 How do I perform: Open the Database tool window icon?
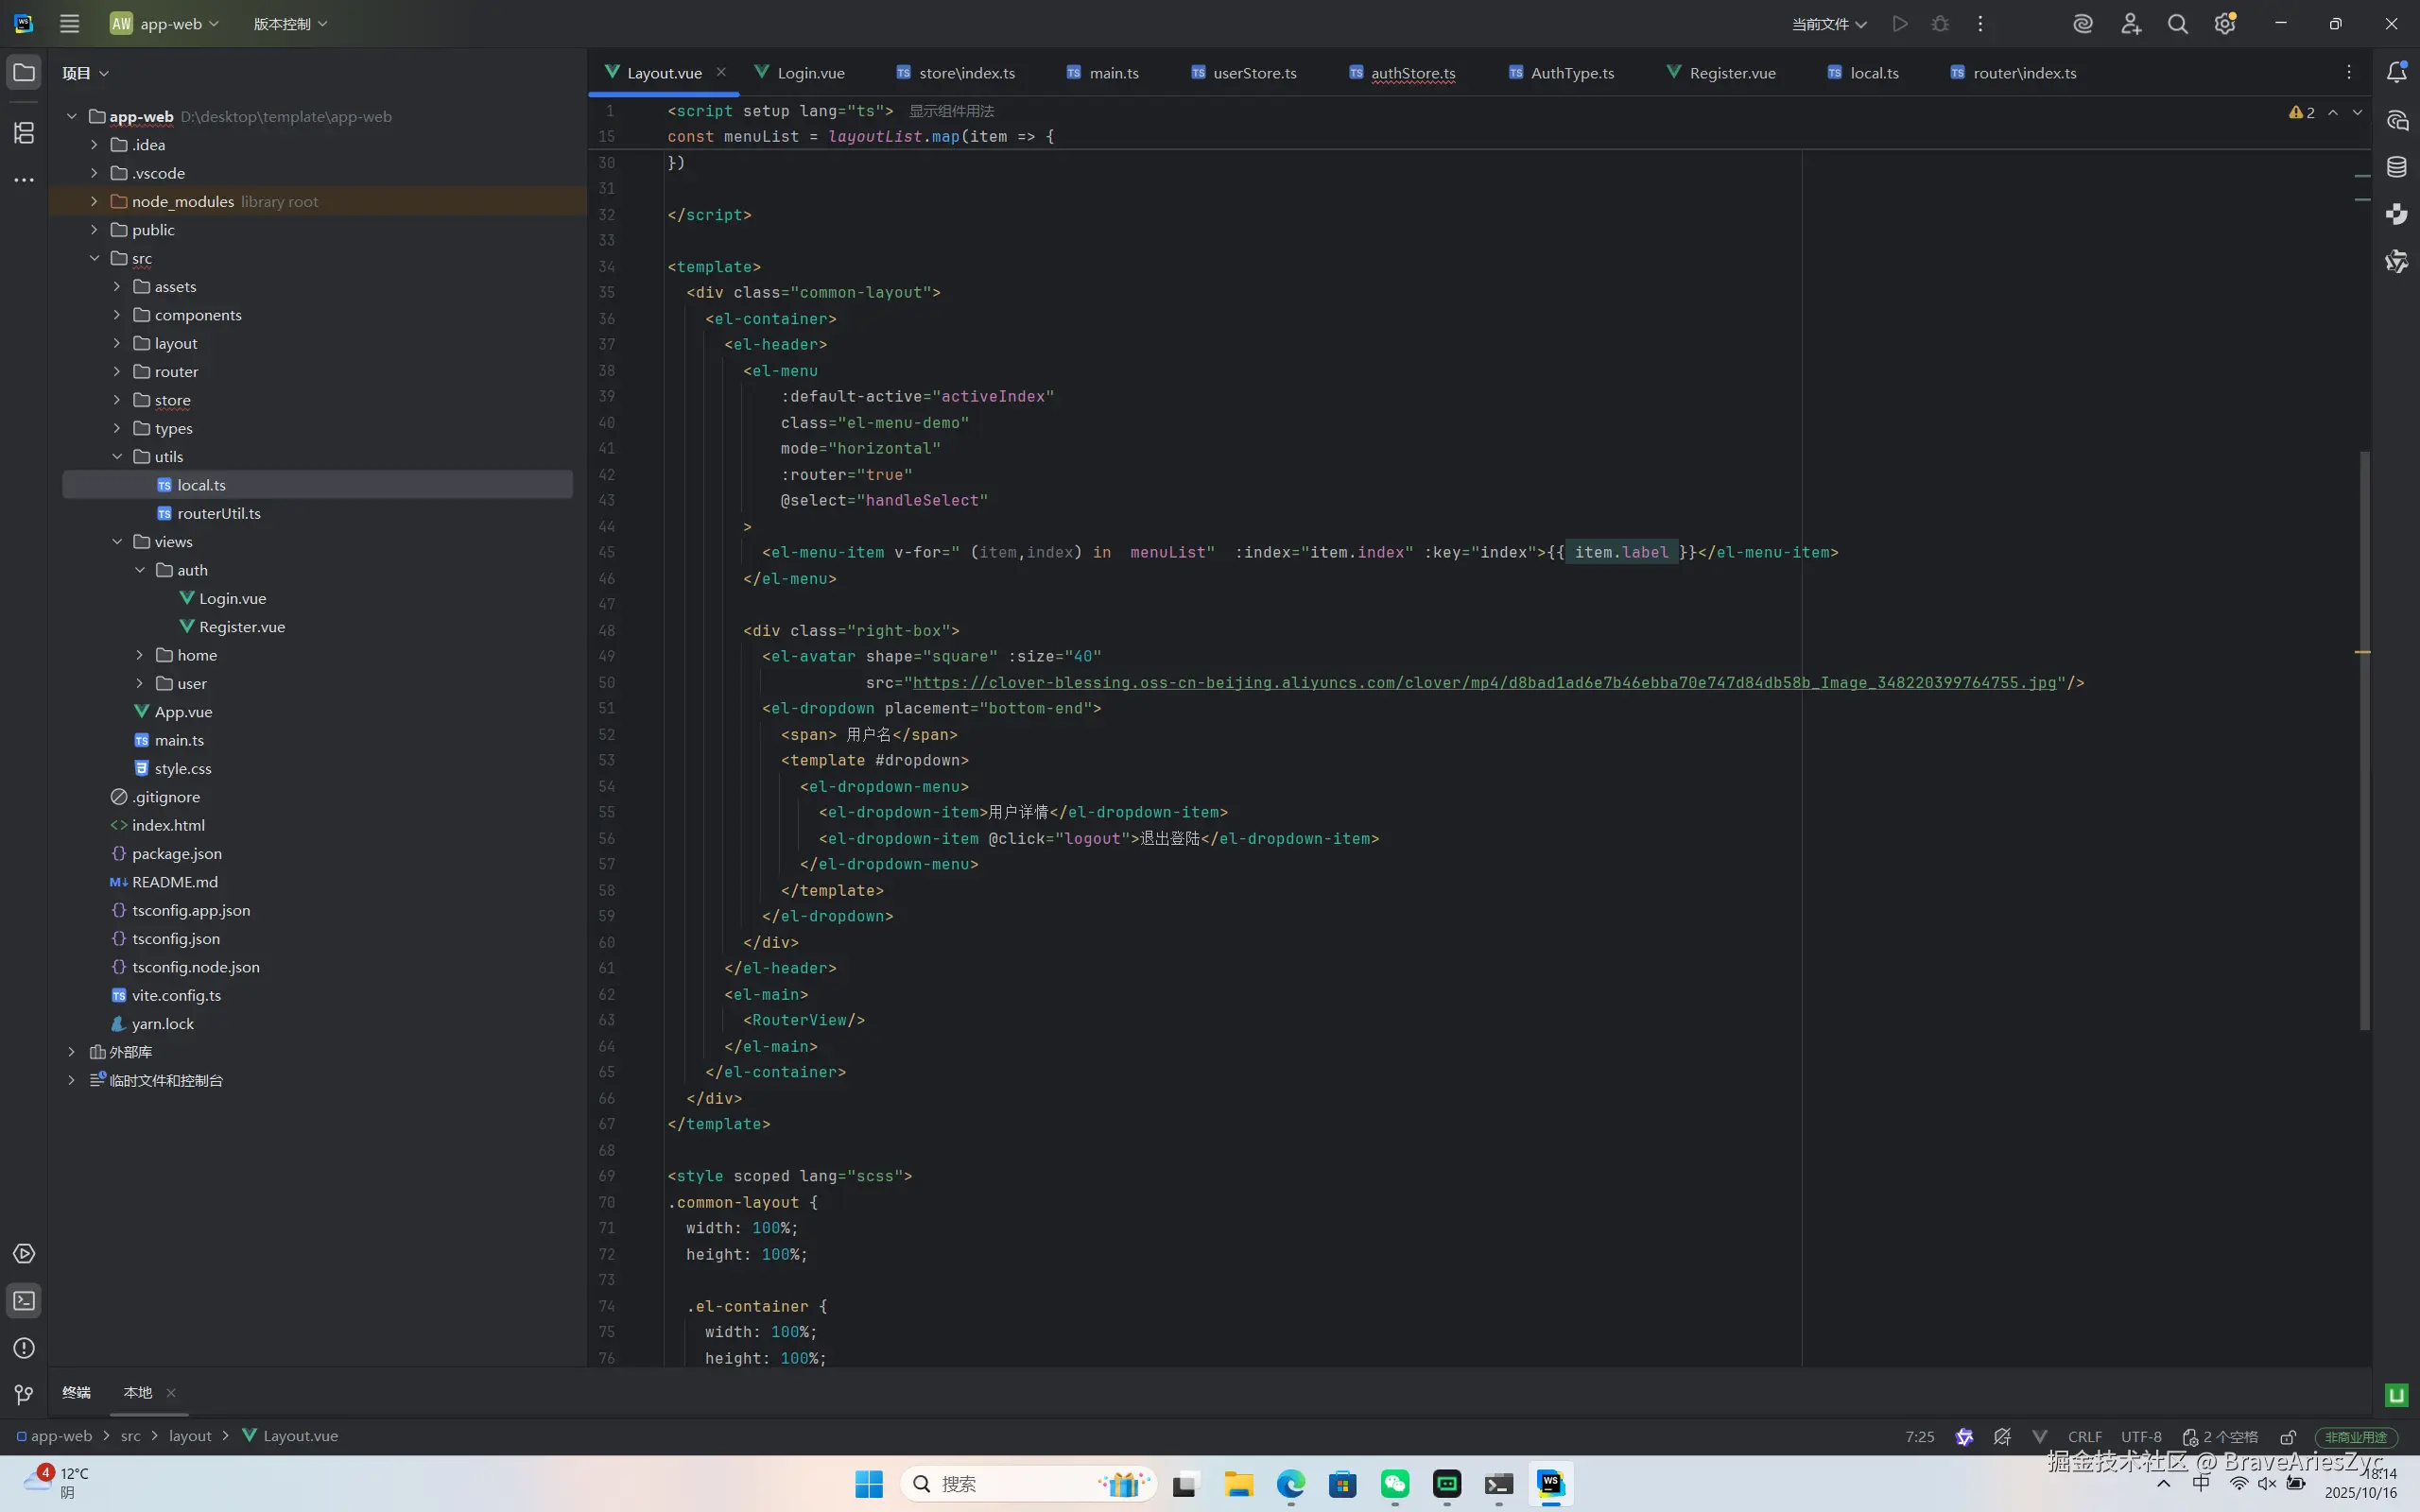click(2397, 167)
